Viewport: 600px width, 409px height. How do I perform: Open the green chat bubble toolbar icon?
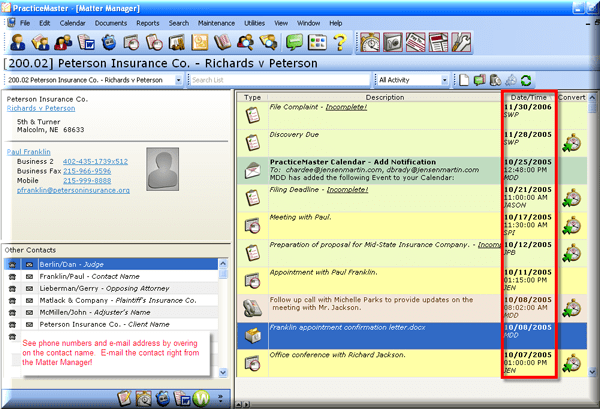(x=294, y=42)
